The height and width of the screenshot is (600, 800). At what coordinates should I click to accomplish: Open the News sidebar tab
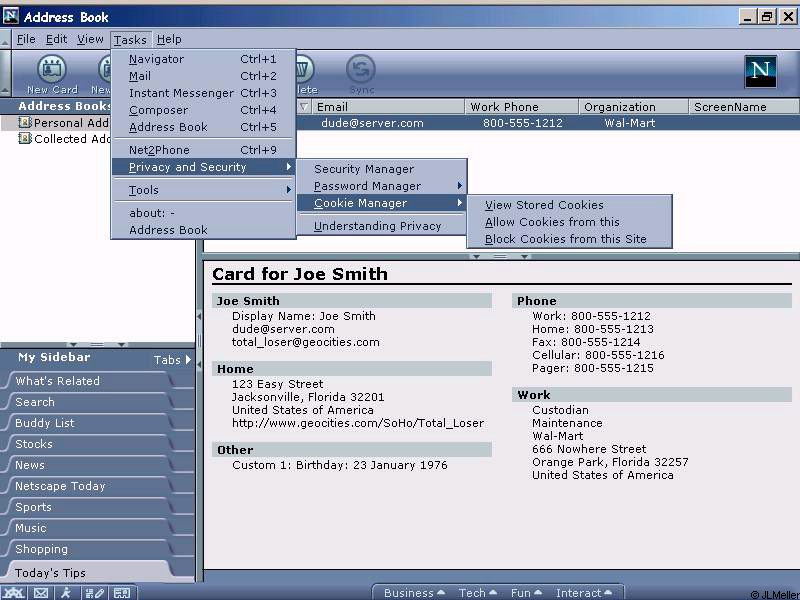coord(89,465)
